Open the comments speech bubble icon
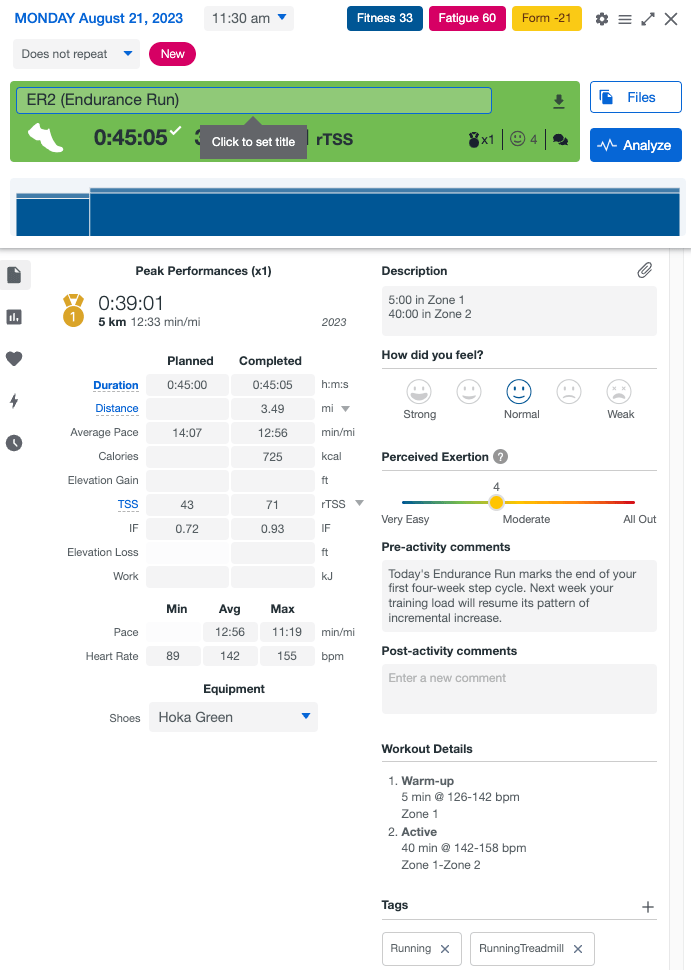Image resolution: width=691 pixels, height=970 pixels. [x=560, y=140]
